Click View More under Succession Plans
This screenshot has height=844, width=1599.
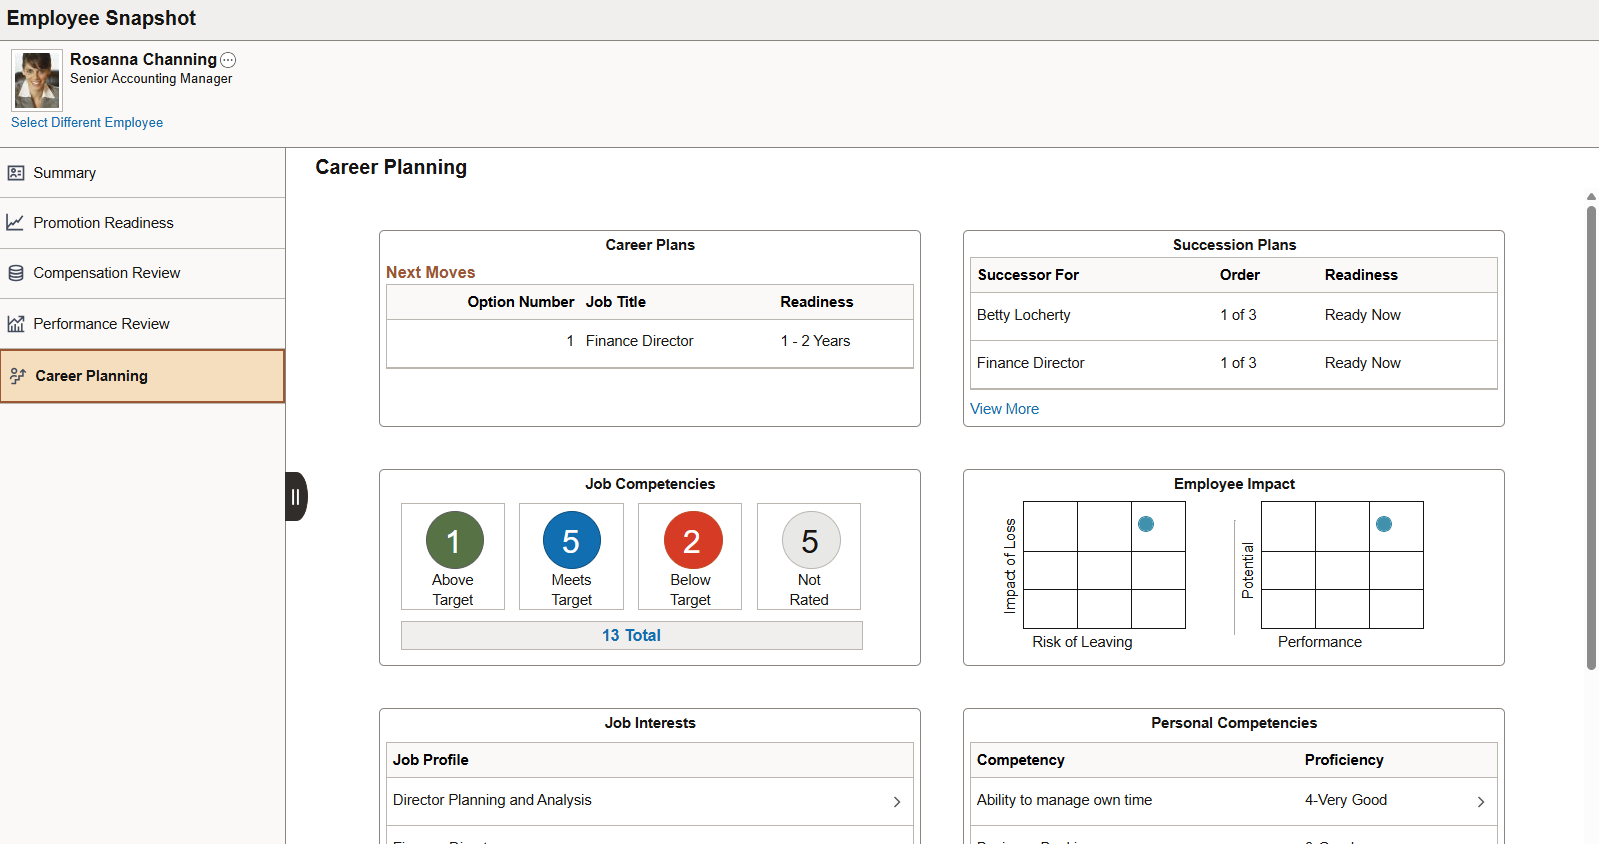tap(1004, 409)
